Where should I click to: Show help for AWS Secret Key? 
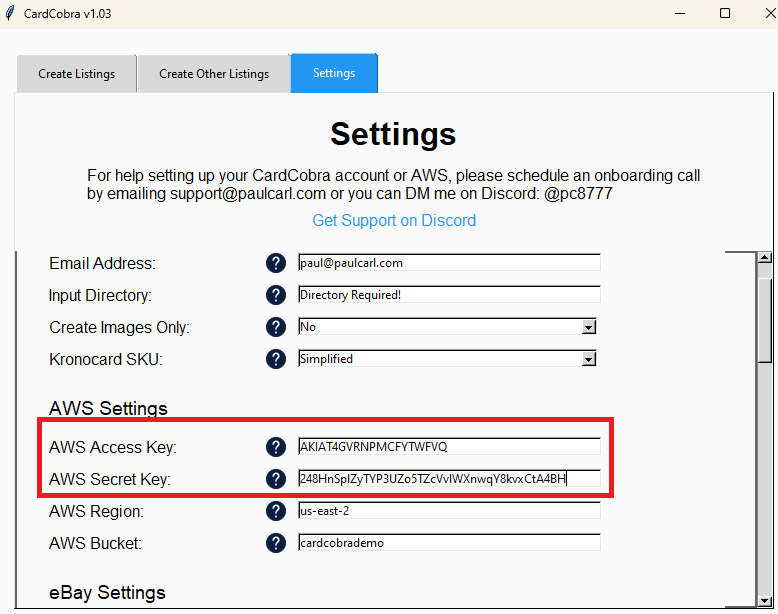pos(275,479)
